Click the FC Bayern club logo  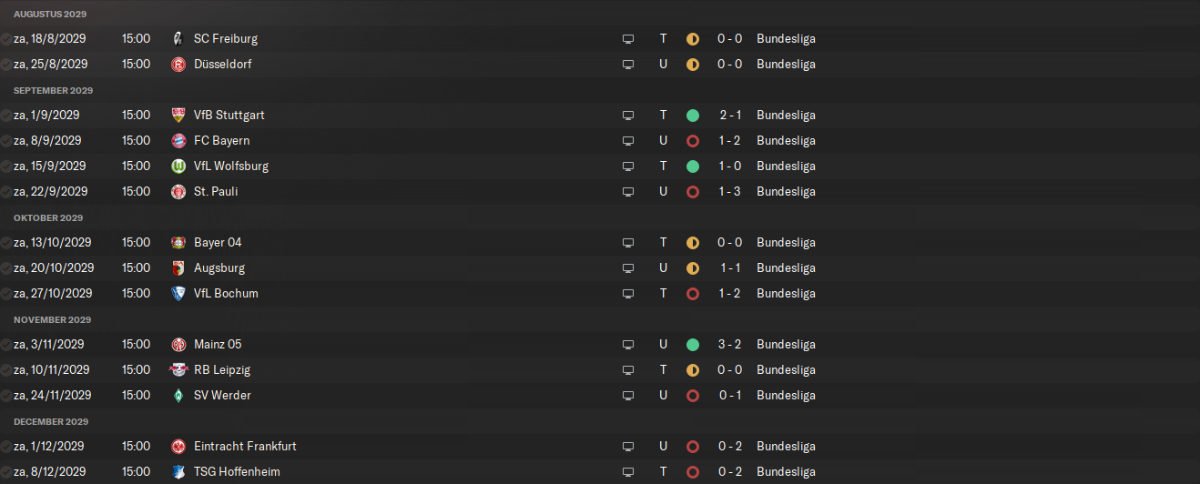pos(178,141)
